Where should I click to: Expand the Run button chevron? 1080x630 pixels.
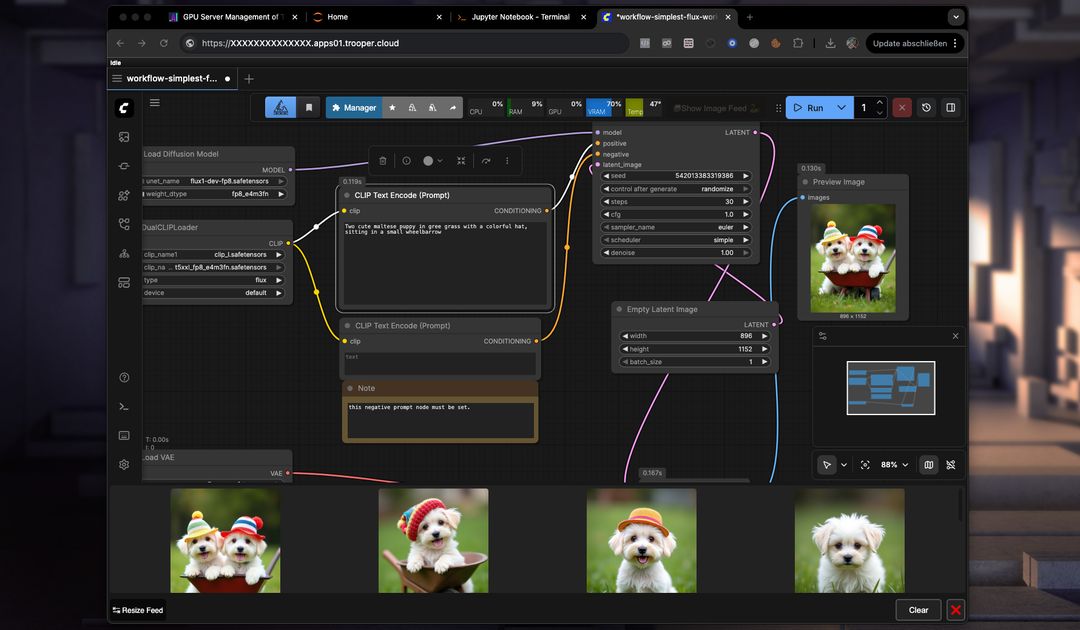(841, 107)
